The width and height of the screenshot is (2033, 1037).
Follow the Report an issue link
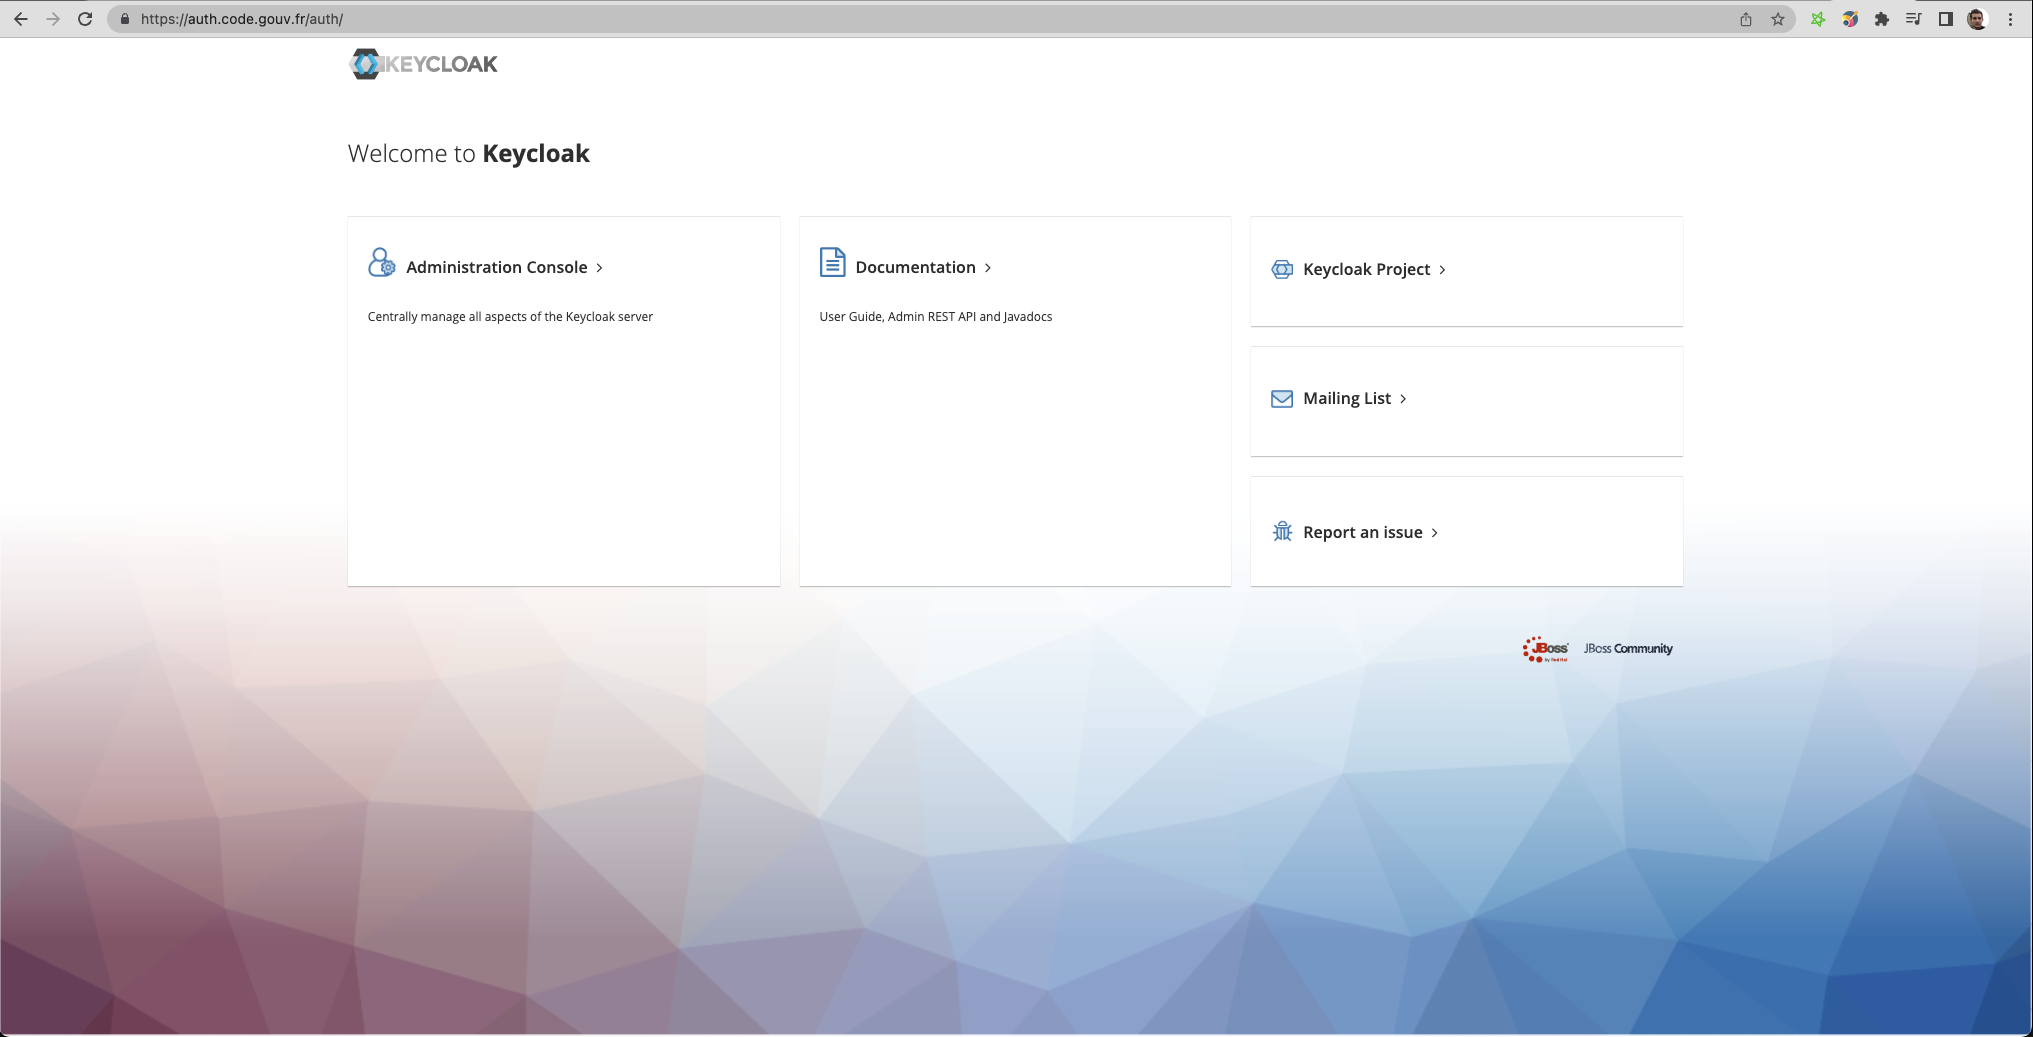click(x=1363, y=532)
